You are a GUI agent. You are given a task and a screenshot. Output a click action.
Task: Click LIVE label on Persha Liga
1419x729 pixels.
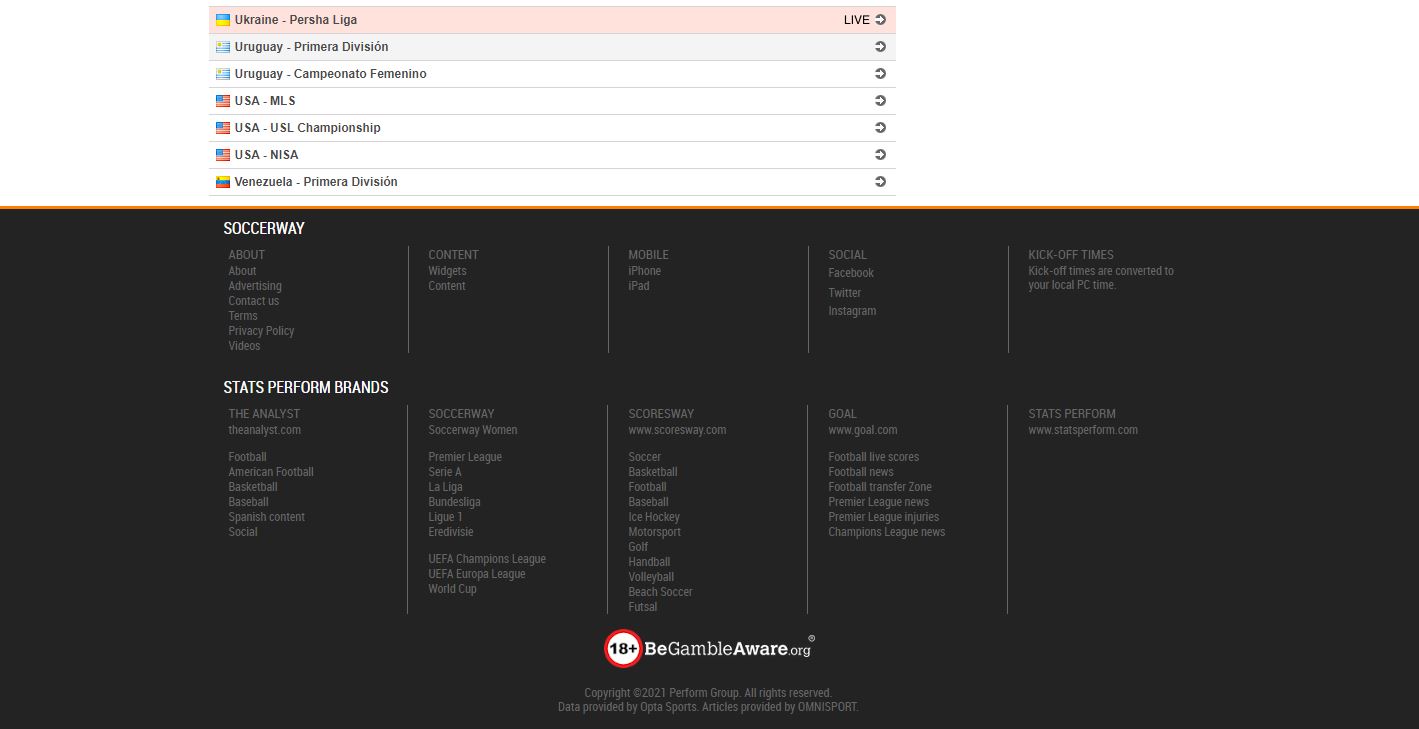(x=856, y=20)
